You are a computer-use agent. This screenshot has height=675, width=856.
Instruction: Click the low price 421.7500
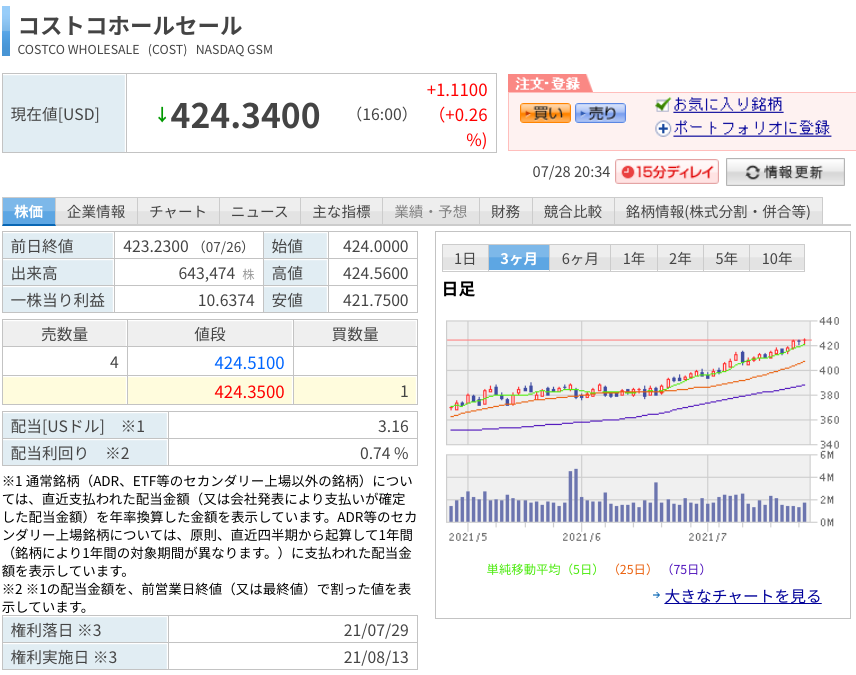376,300
